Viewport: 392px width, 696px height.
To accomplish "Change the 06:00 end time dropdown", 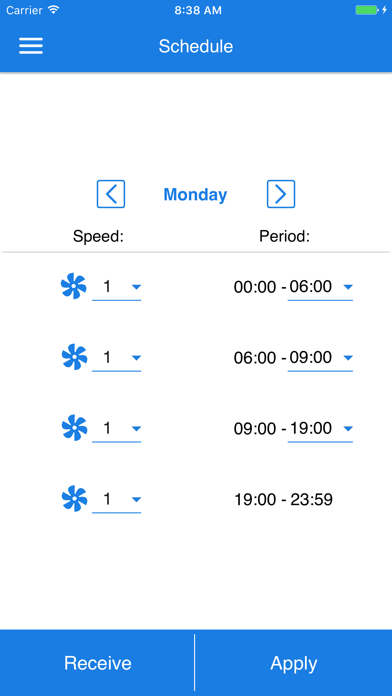I will 320,288.
